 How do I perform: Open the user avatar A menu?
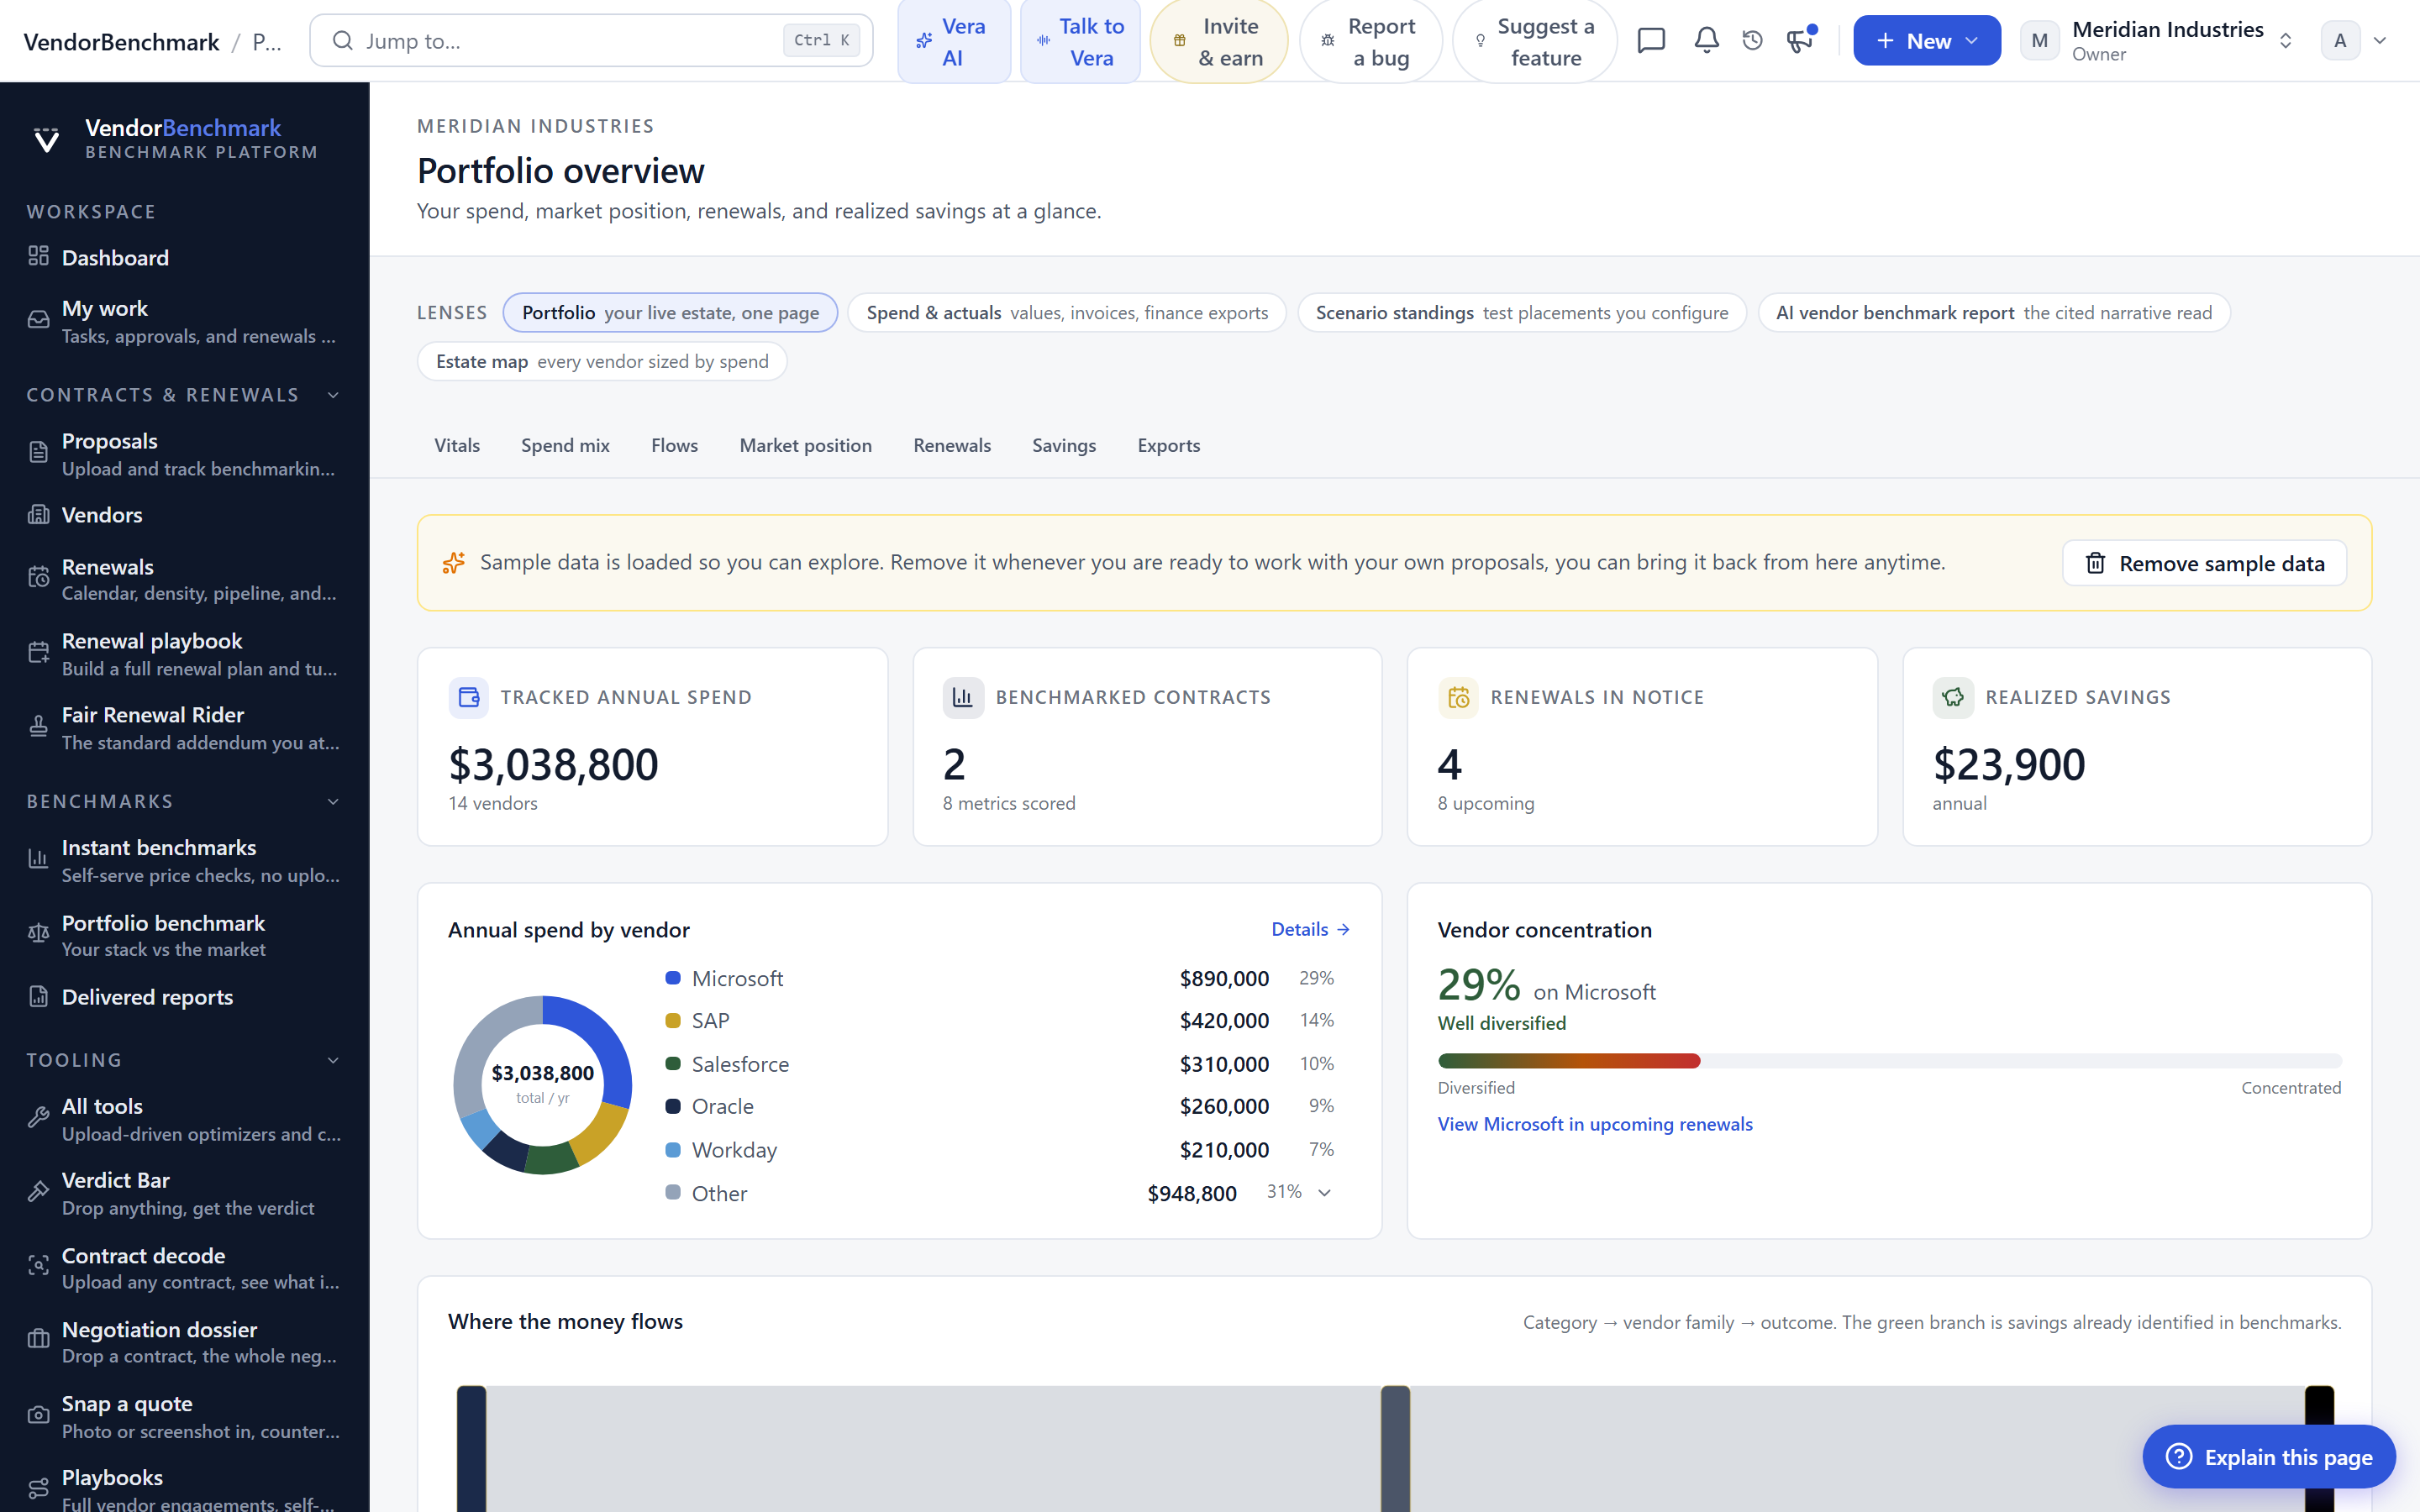pyautogui.click(x=2354, y=41)
